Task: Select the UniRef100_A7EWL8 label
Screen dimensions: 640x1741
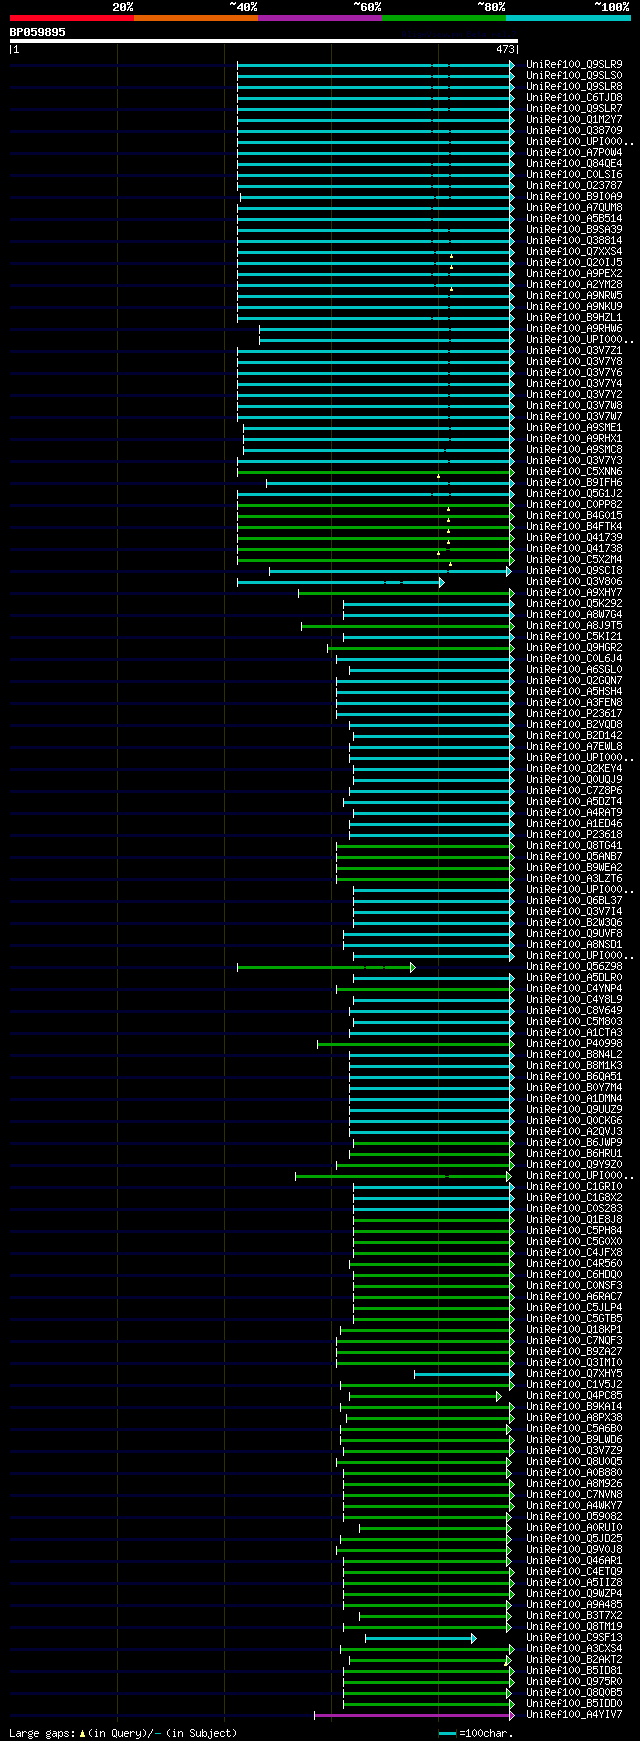Action: point(574,746)
